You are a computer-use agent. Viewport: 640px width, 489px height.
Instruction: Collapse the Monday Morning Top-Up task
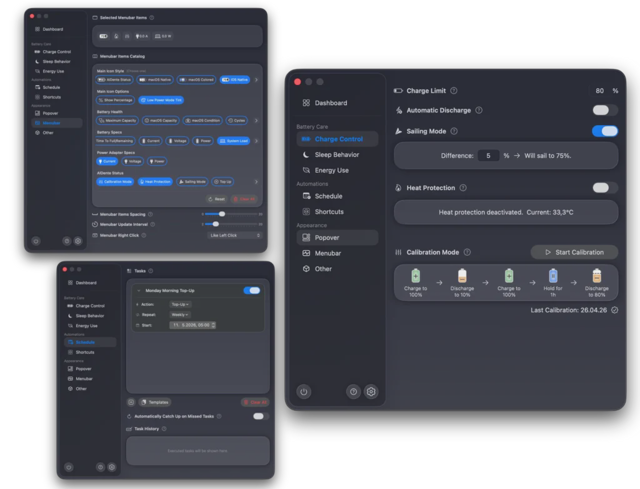tap(139, 291)
